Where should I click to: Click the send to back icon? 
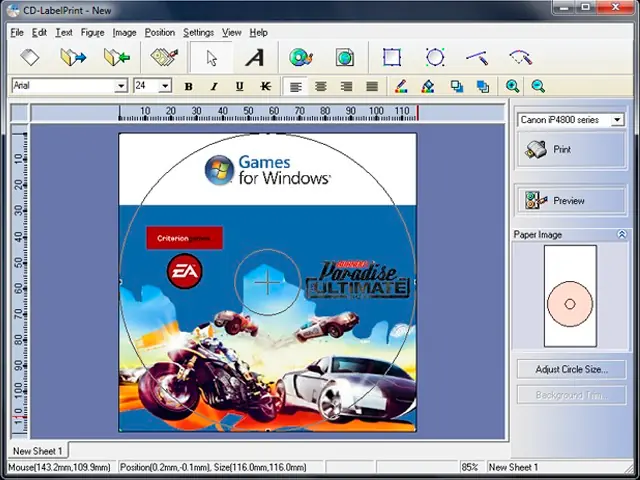point(483,86)
